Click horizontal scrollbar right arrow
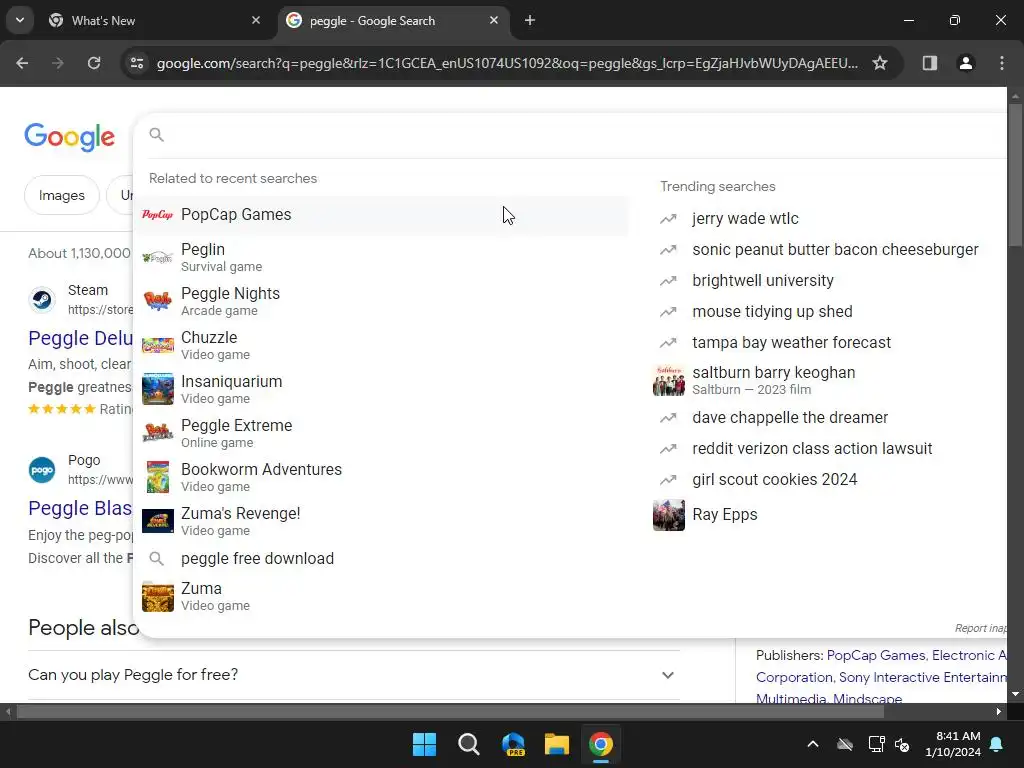The width and height of the screenshot is (1024, 768). (999, 712)
